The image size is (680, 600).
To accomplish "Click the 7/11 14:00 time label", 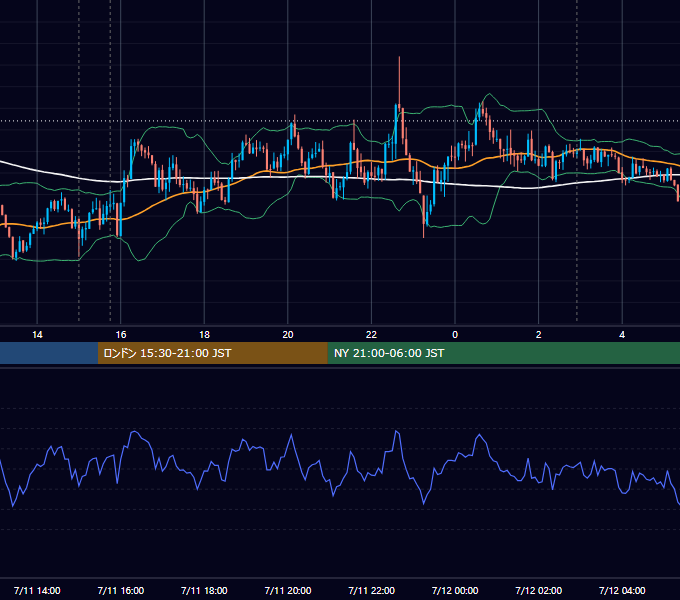I will (x=37, y=590).
